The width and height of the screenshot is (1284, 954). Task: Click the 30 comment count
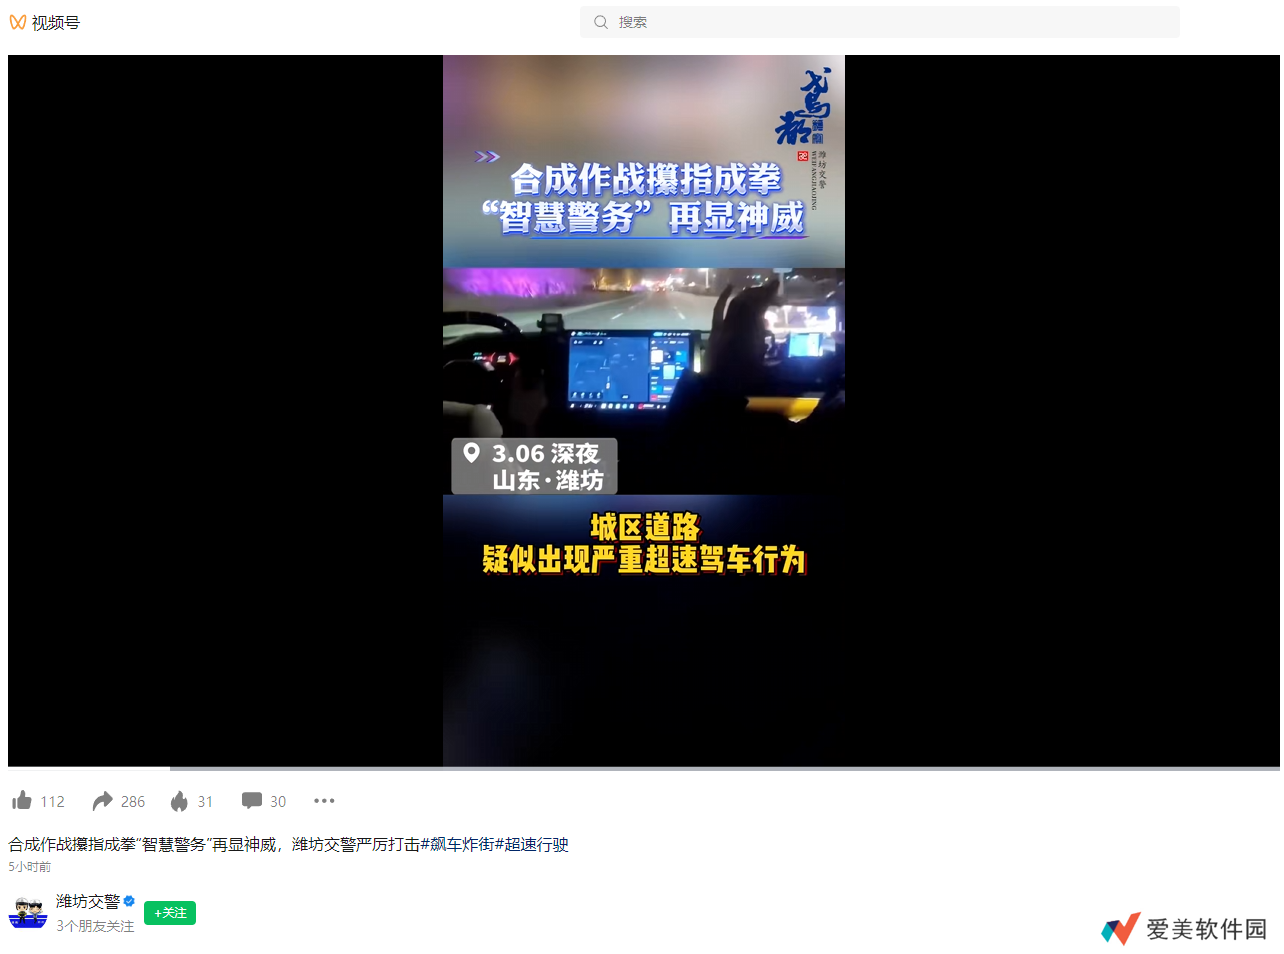(x=278, y=802)
